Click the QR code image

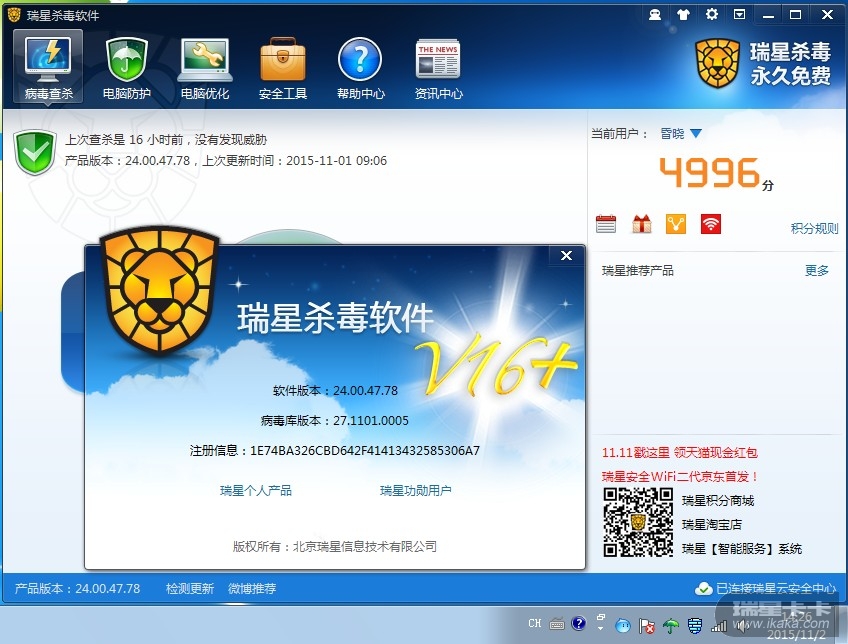[x=638, y=522]
